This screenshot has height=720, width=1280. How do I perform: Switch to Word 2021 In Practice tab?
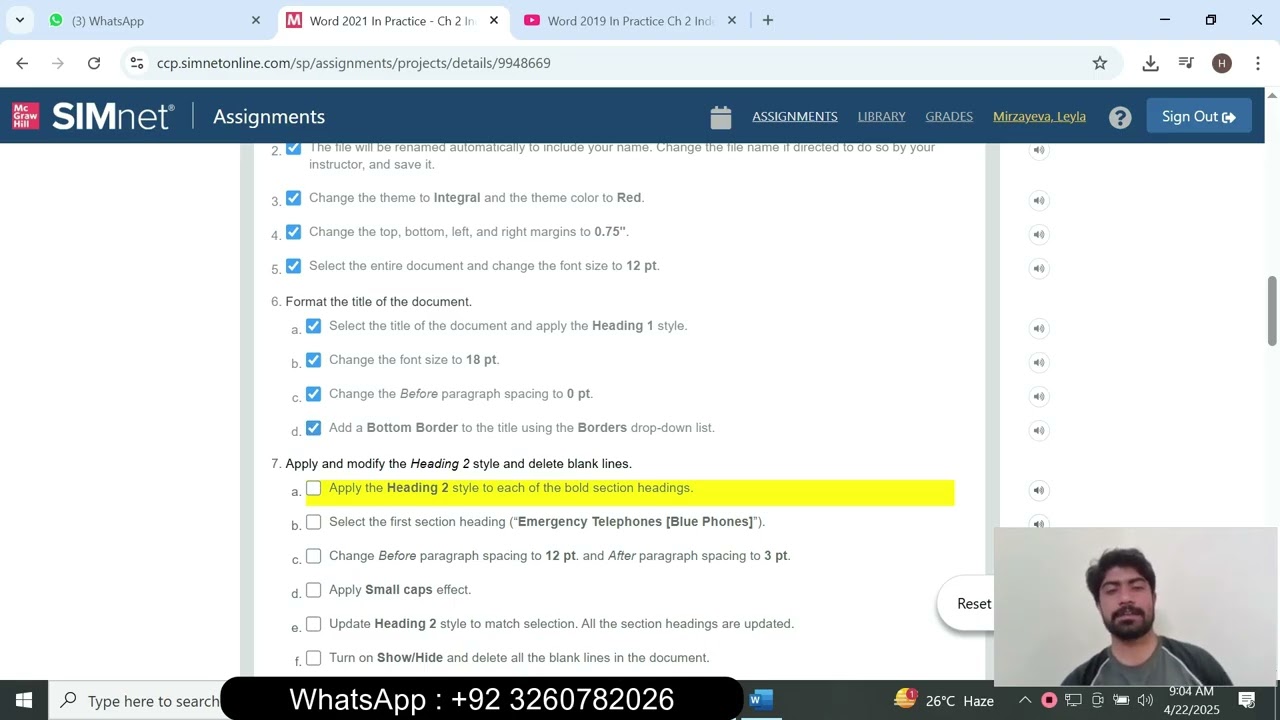click(x=392, y=20)
